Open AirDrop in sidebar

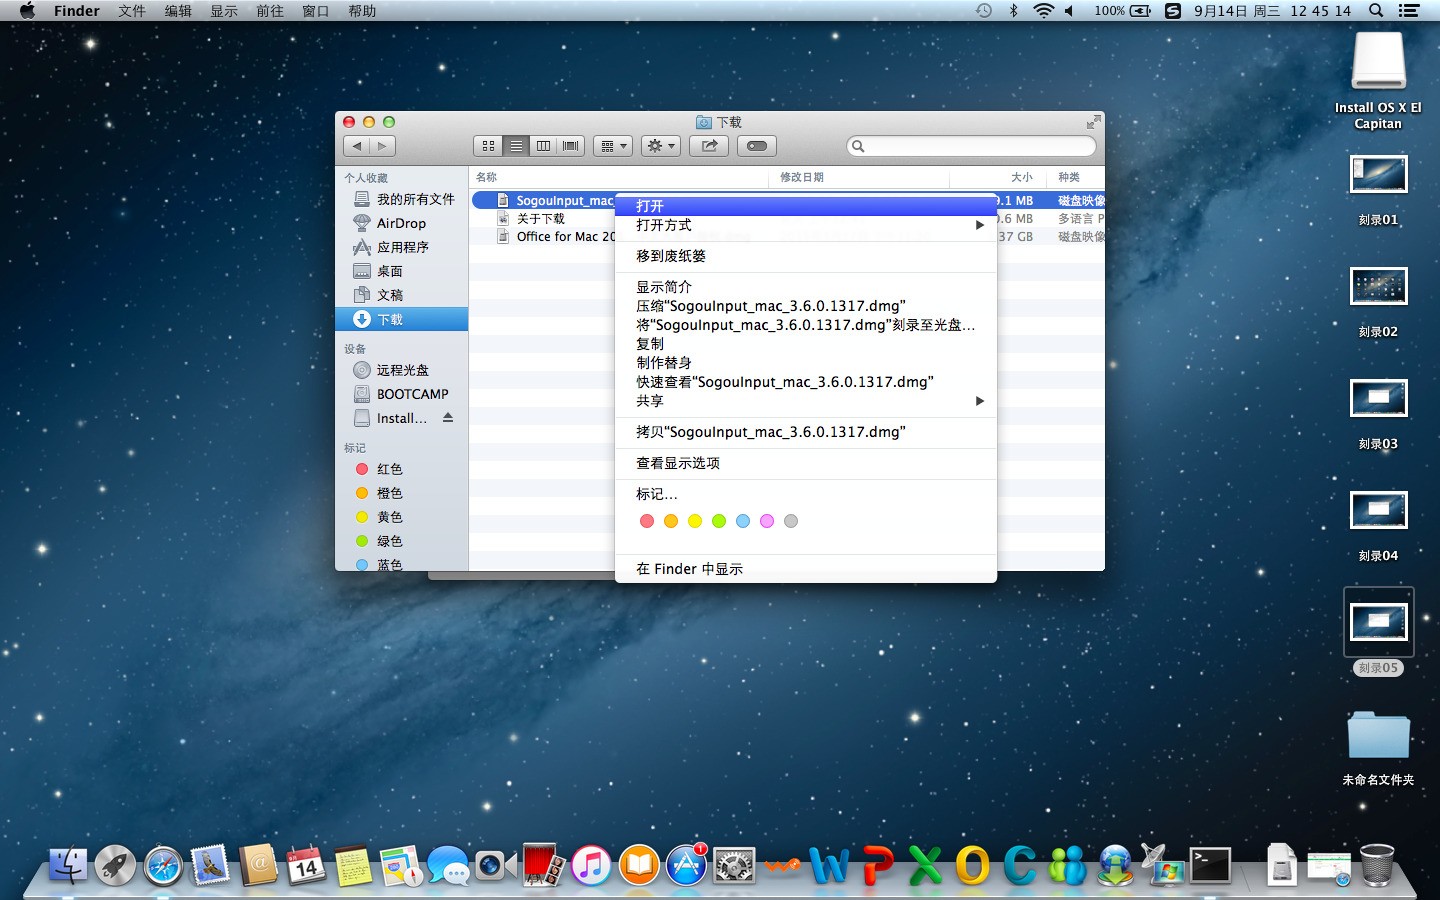point(402,223)
